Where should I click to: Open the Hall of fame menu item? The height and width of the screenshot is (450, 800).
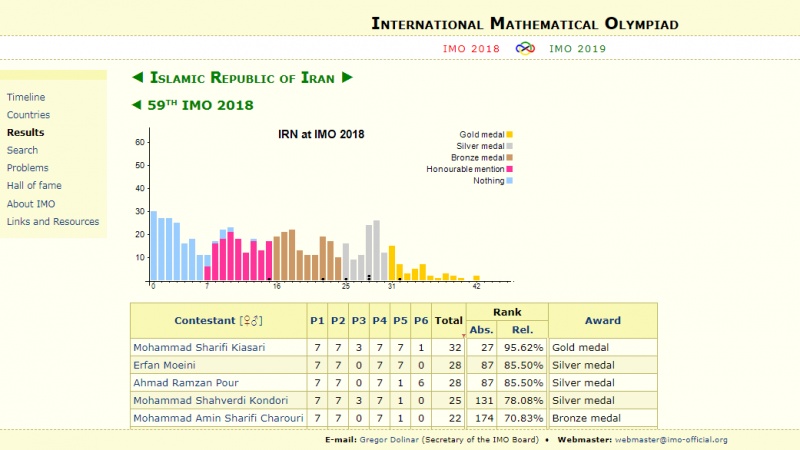click(x=34, y=185)
